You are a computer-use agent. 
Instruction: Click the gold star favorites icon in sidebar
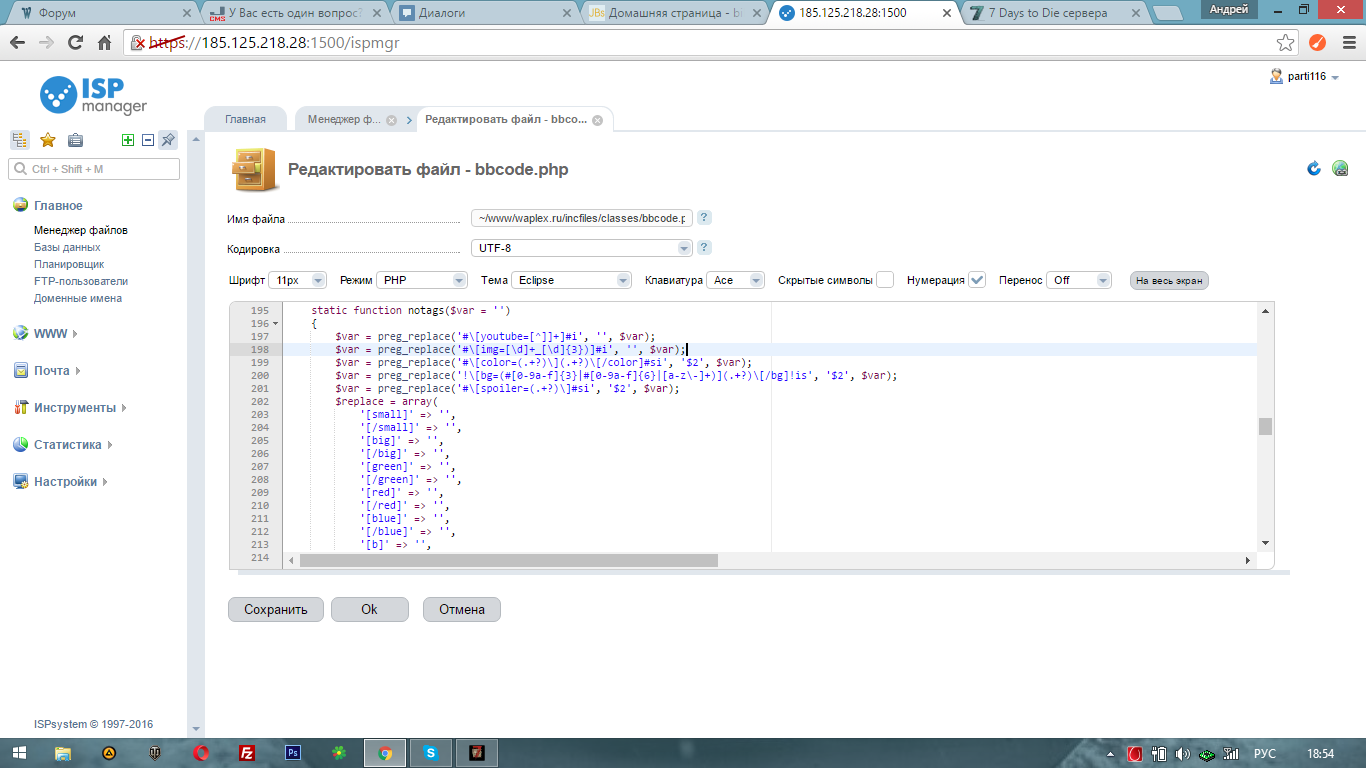pyautogui.click(x=47, y=140)
